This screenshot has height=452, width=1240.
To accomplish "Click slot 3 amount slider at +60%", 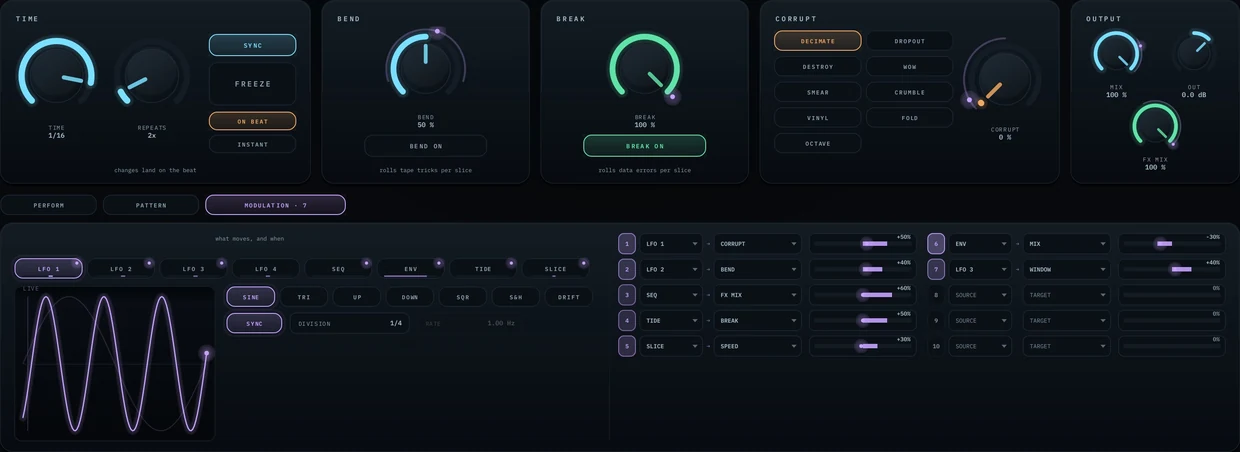I will 861,295.
